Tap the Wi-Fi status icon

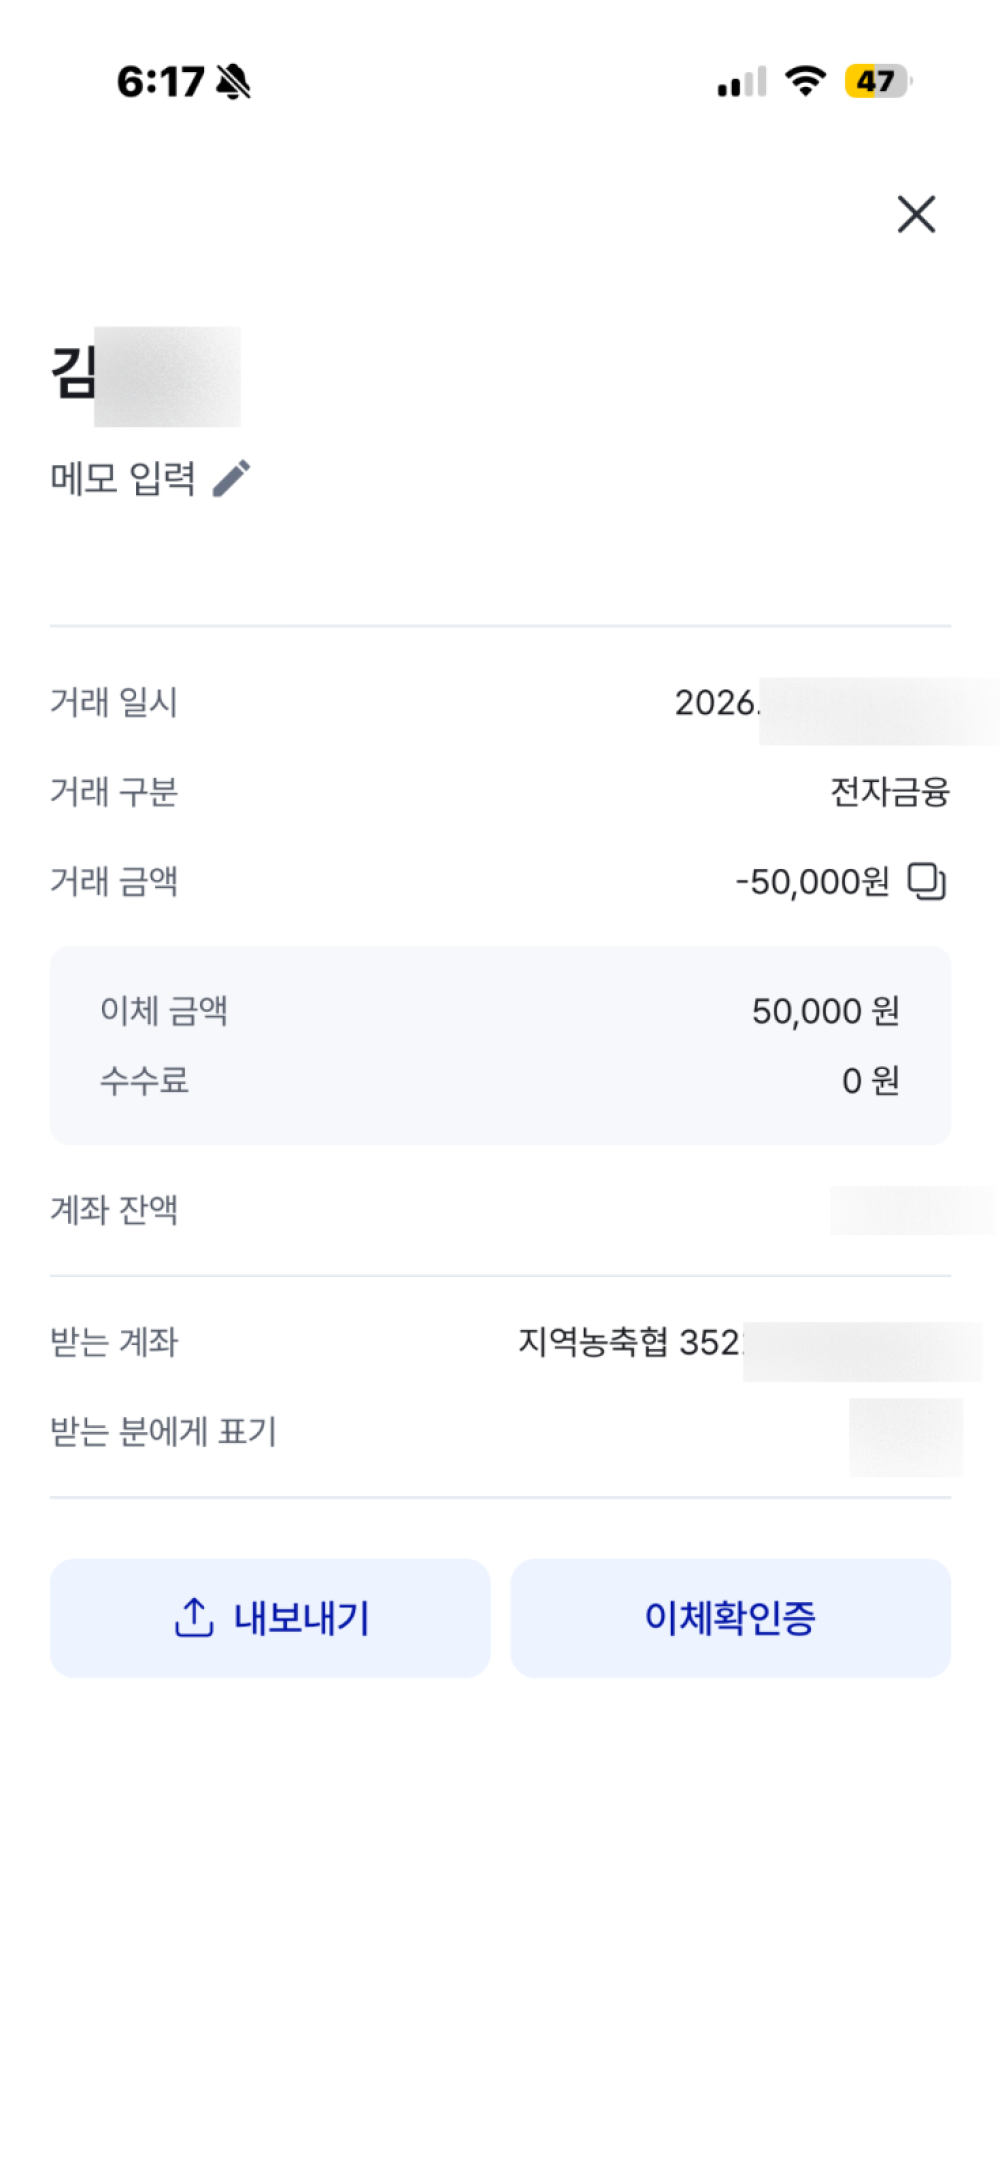[x=805, y=81]
